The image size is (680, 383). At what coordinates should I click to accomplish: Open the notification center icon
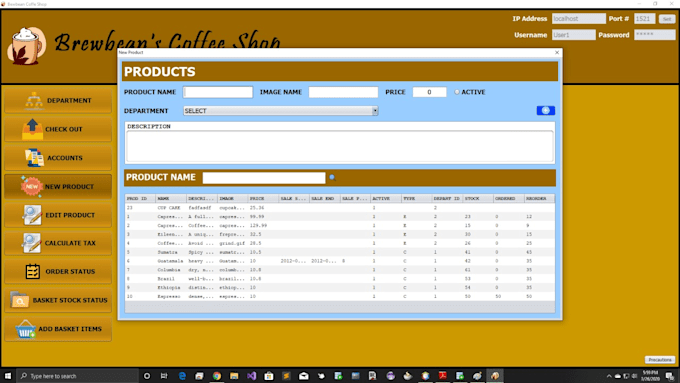pos(670,376)
